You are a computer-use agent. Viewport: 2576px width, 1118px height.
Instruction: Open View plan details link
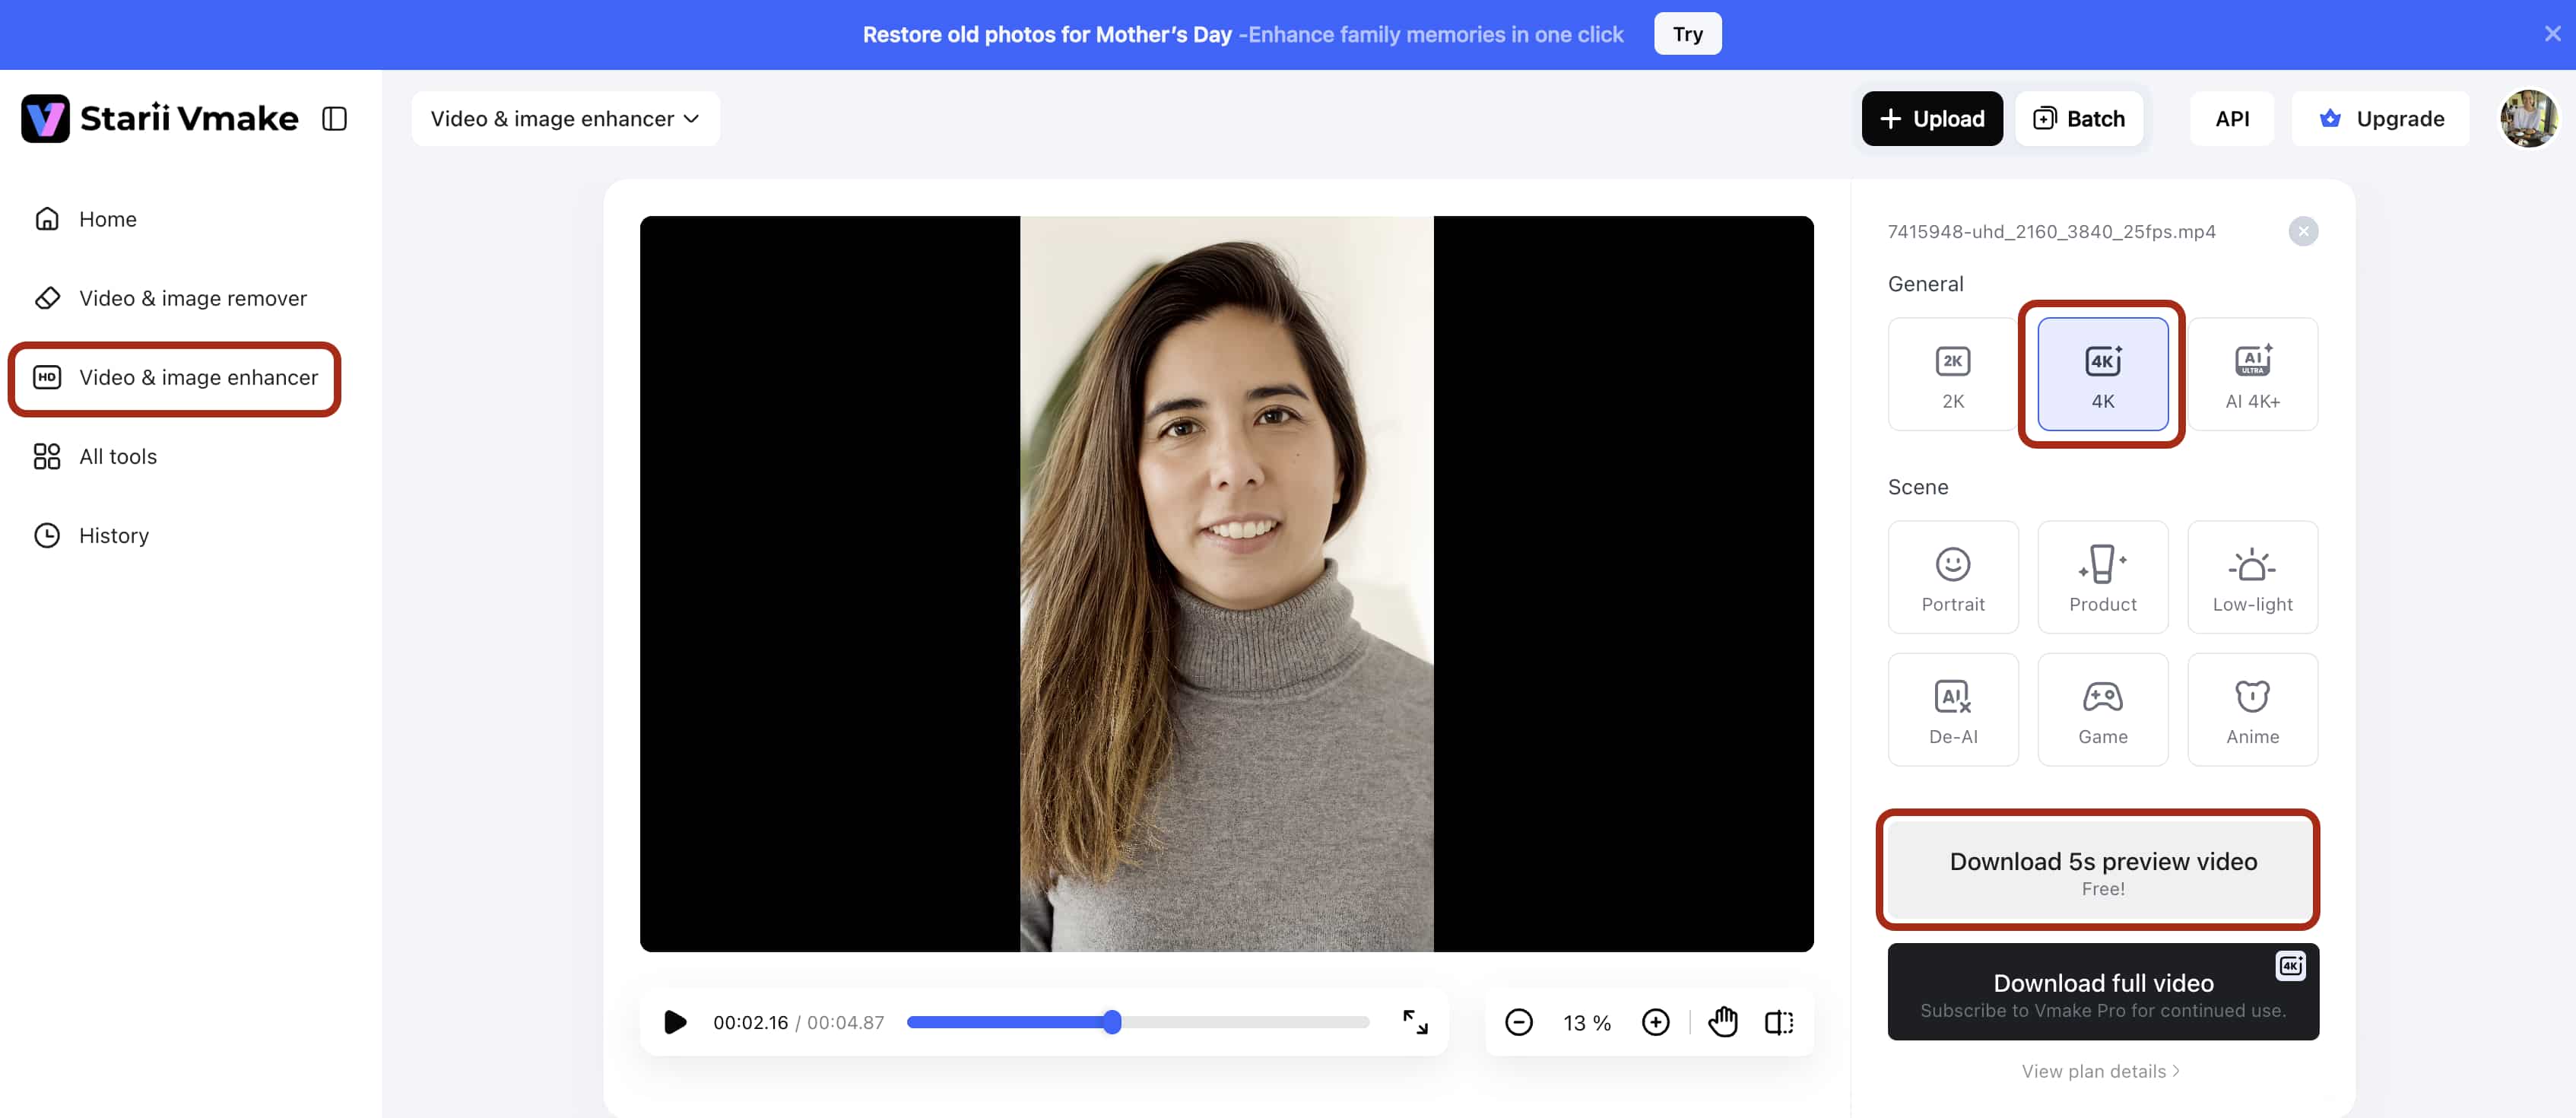tap(2100, 1071)
